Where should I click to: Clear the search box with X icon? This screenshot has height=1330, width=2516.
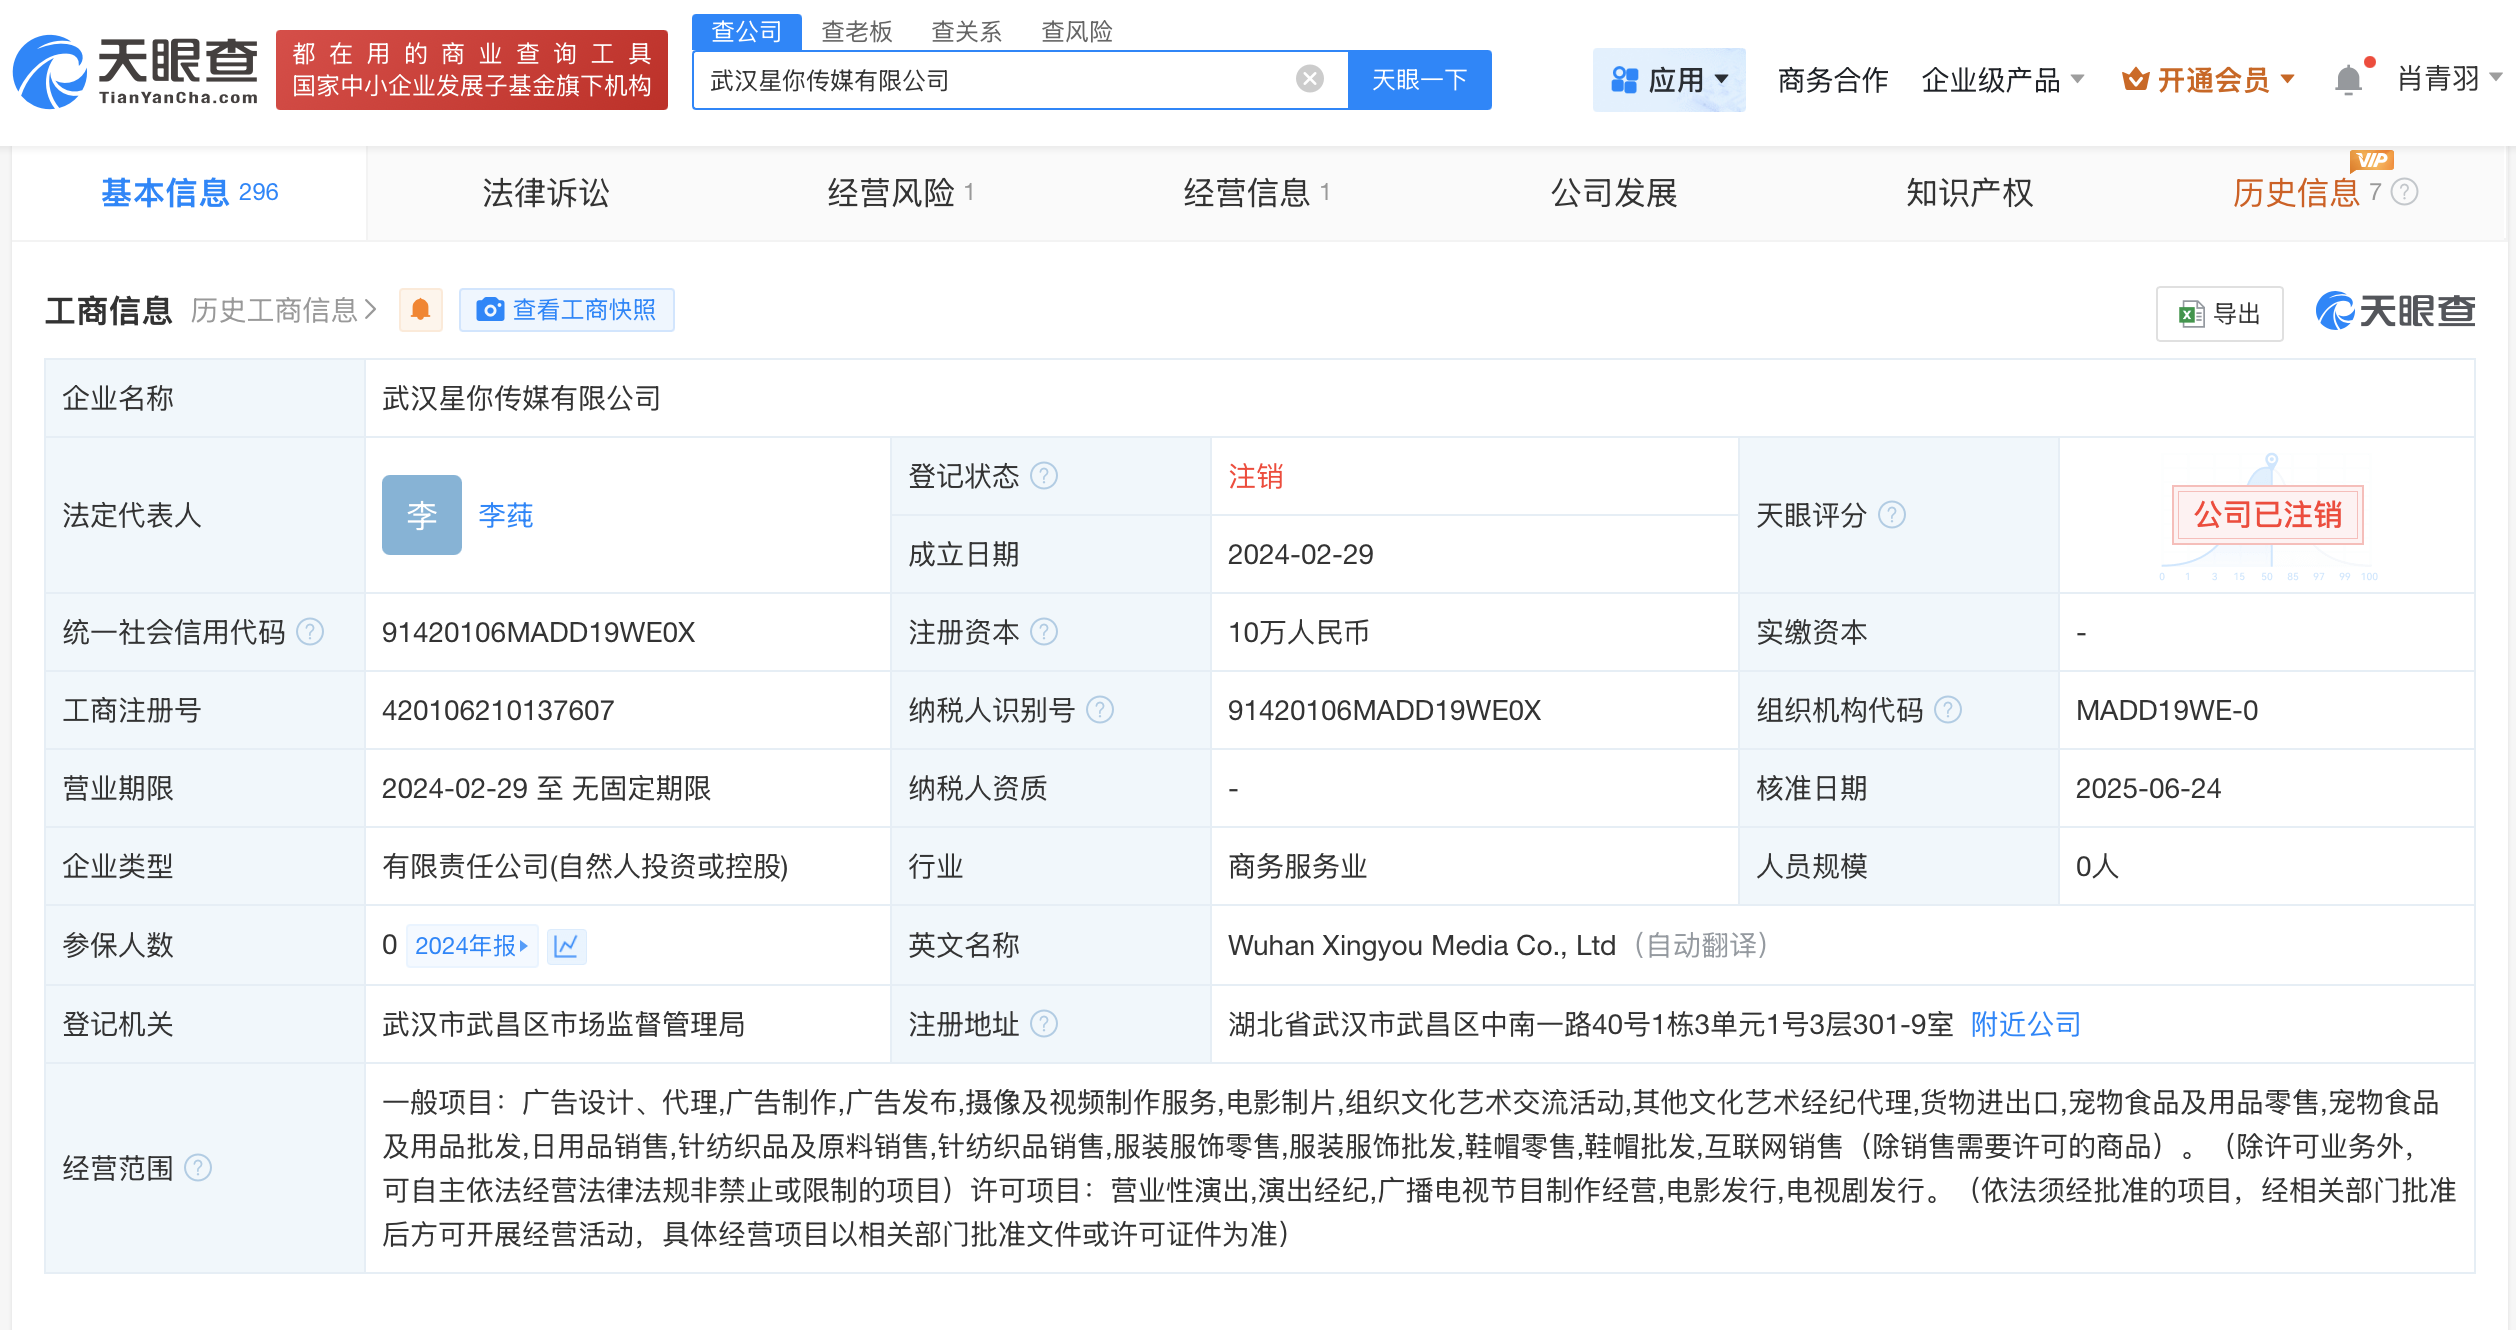1309,79
